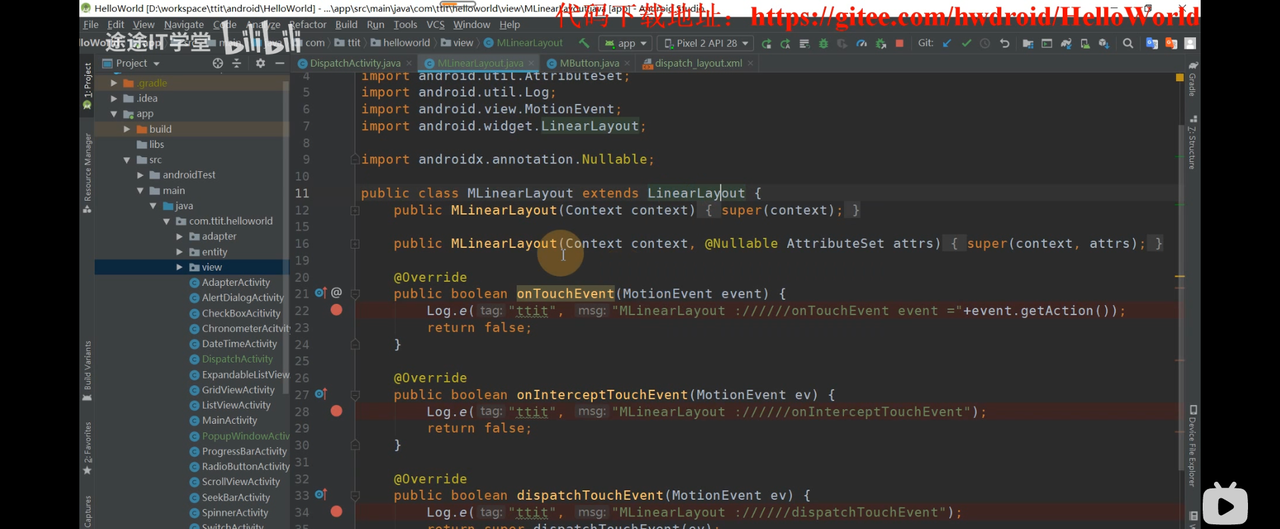
Task: Toggle the Captures tool window button
Action: [87, 511]
